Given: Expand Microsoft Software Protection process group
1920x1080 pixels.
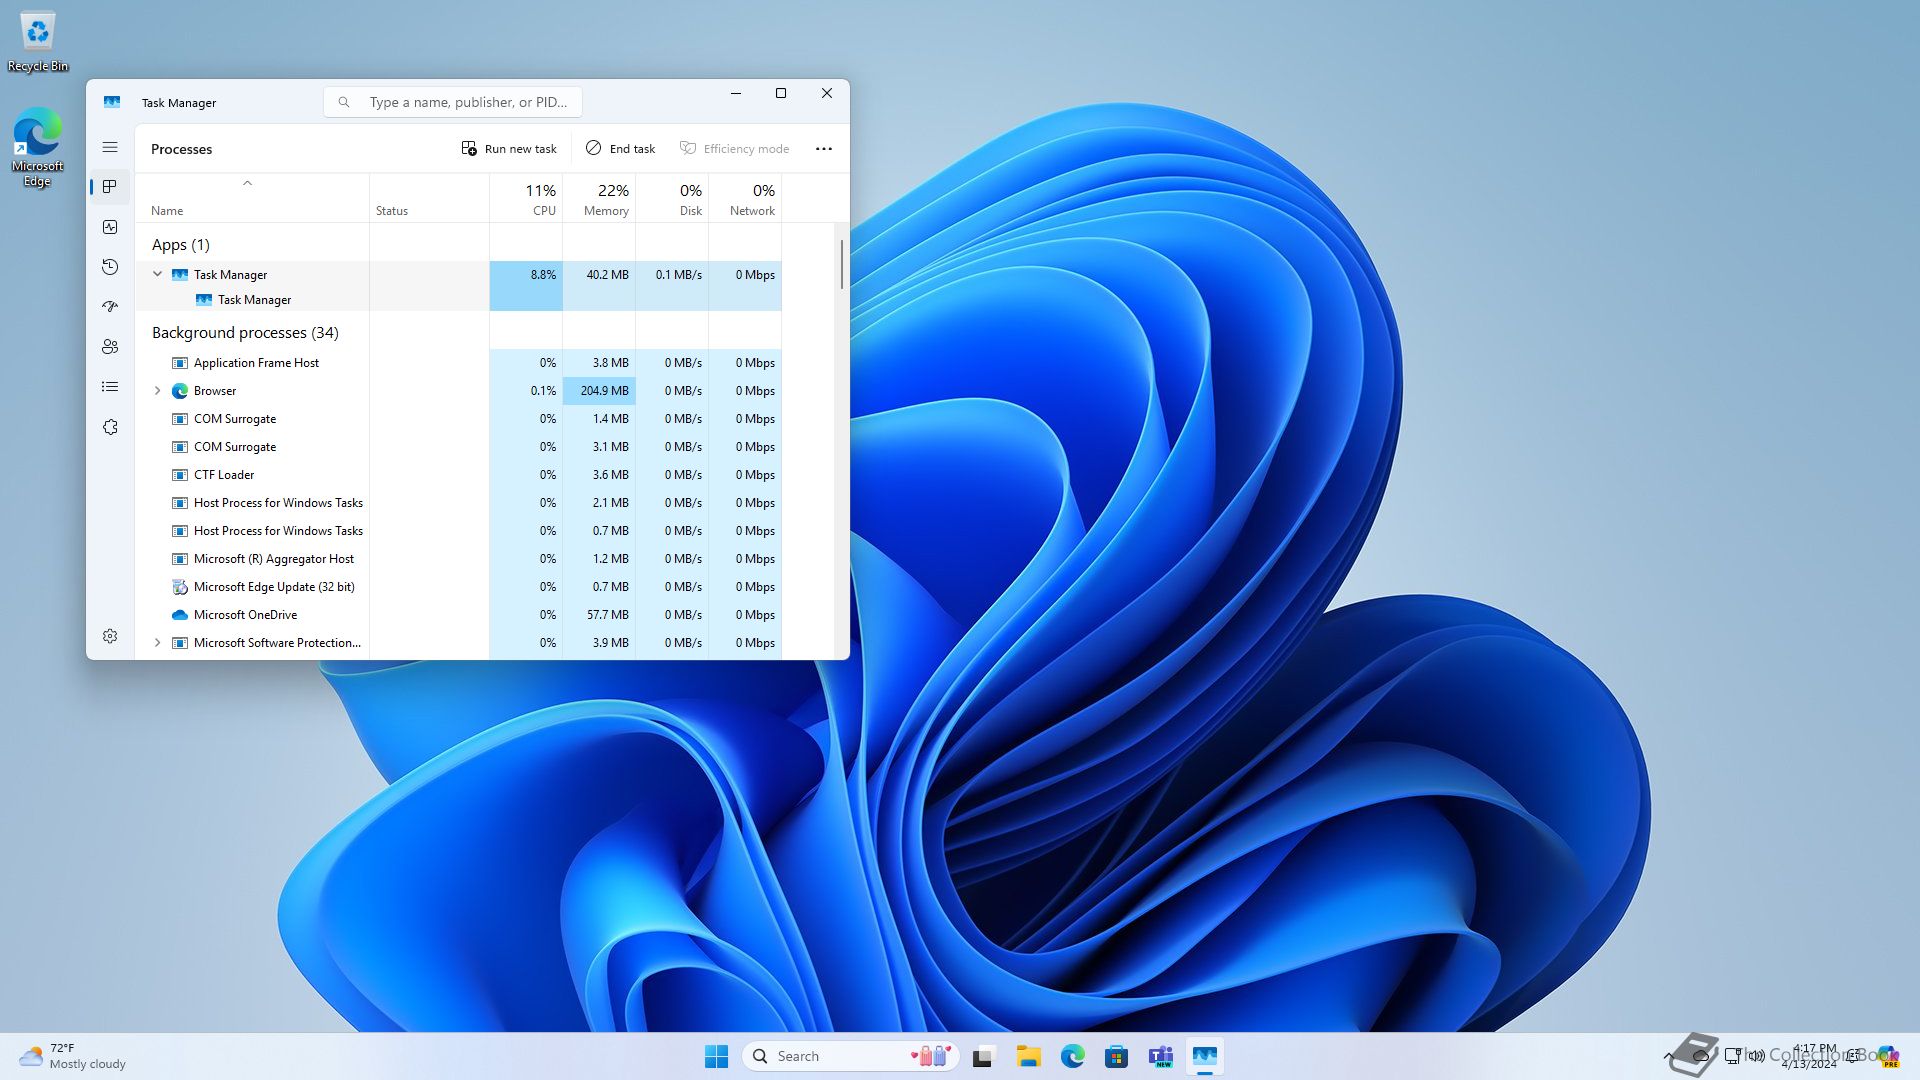Looking at the screenshot, I should [x=157, y=643].
